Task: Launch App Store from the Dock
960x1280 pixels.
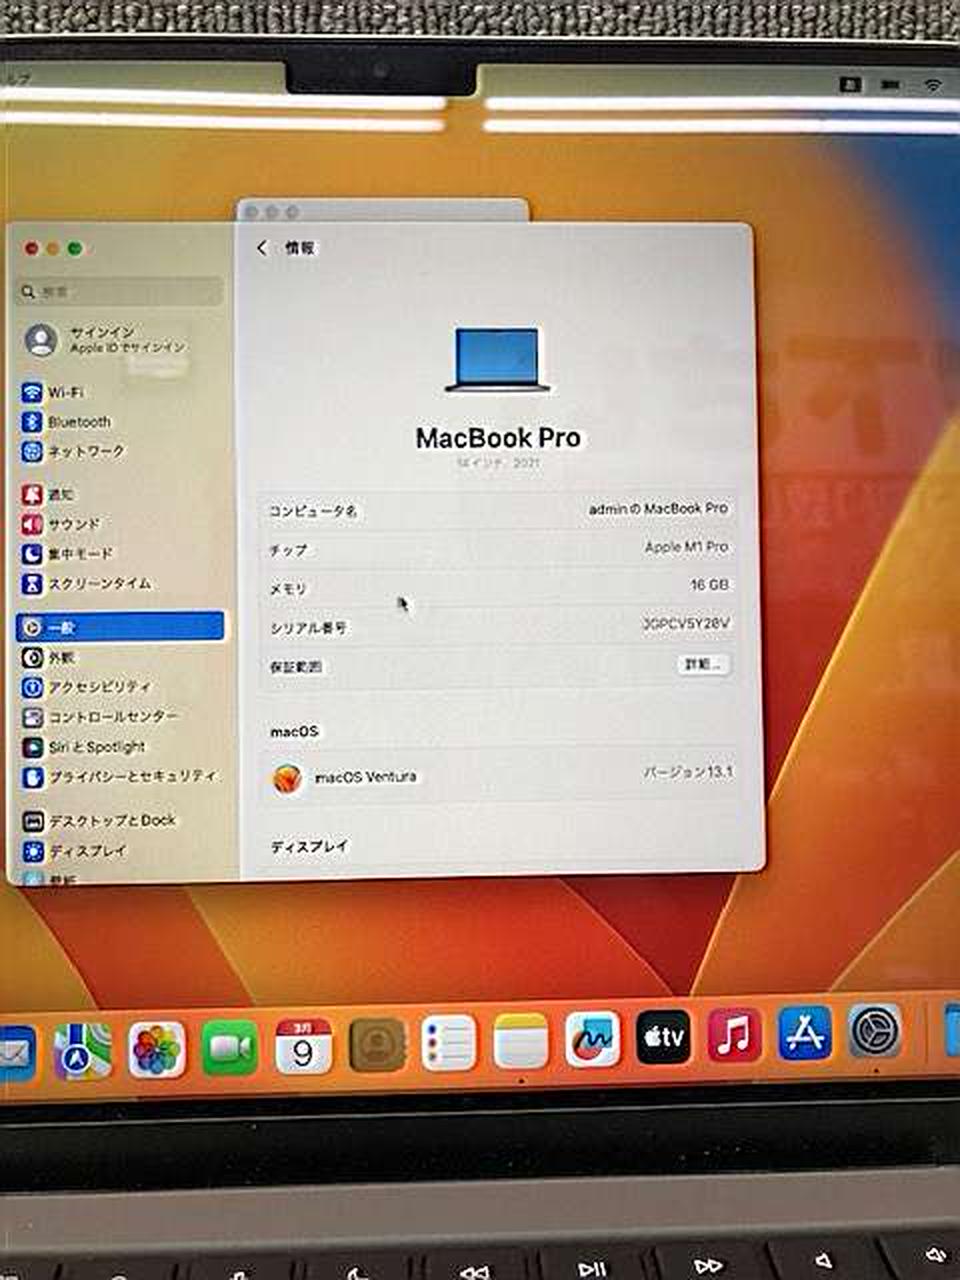Action: [804, 1033]
